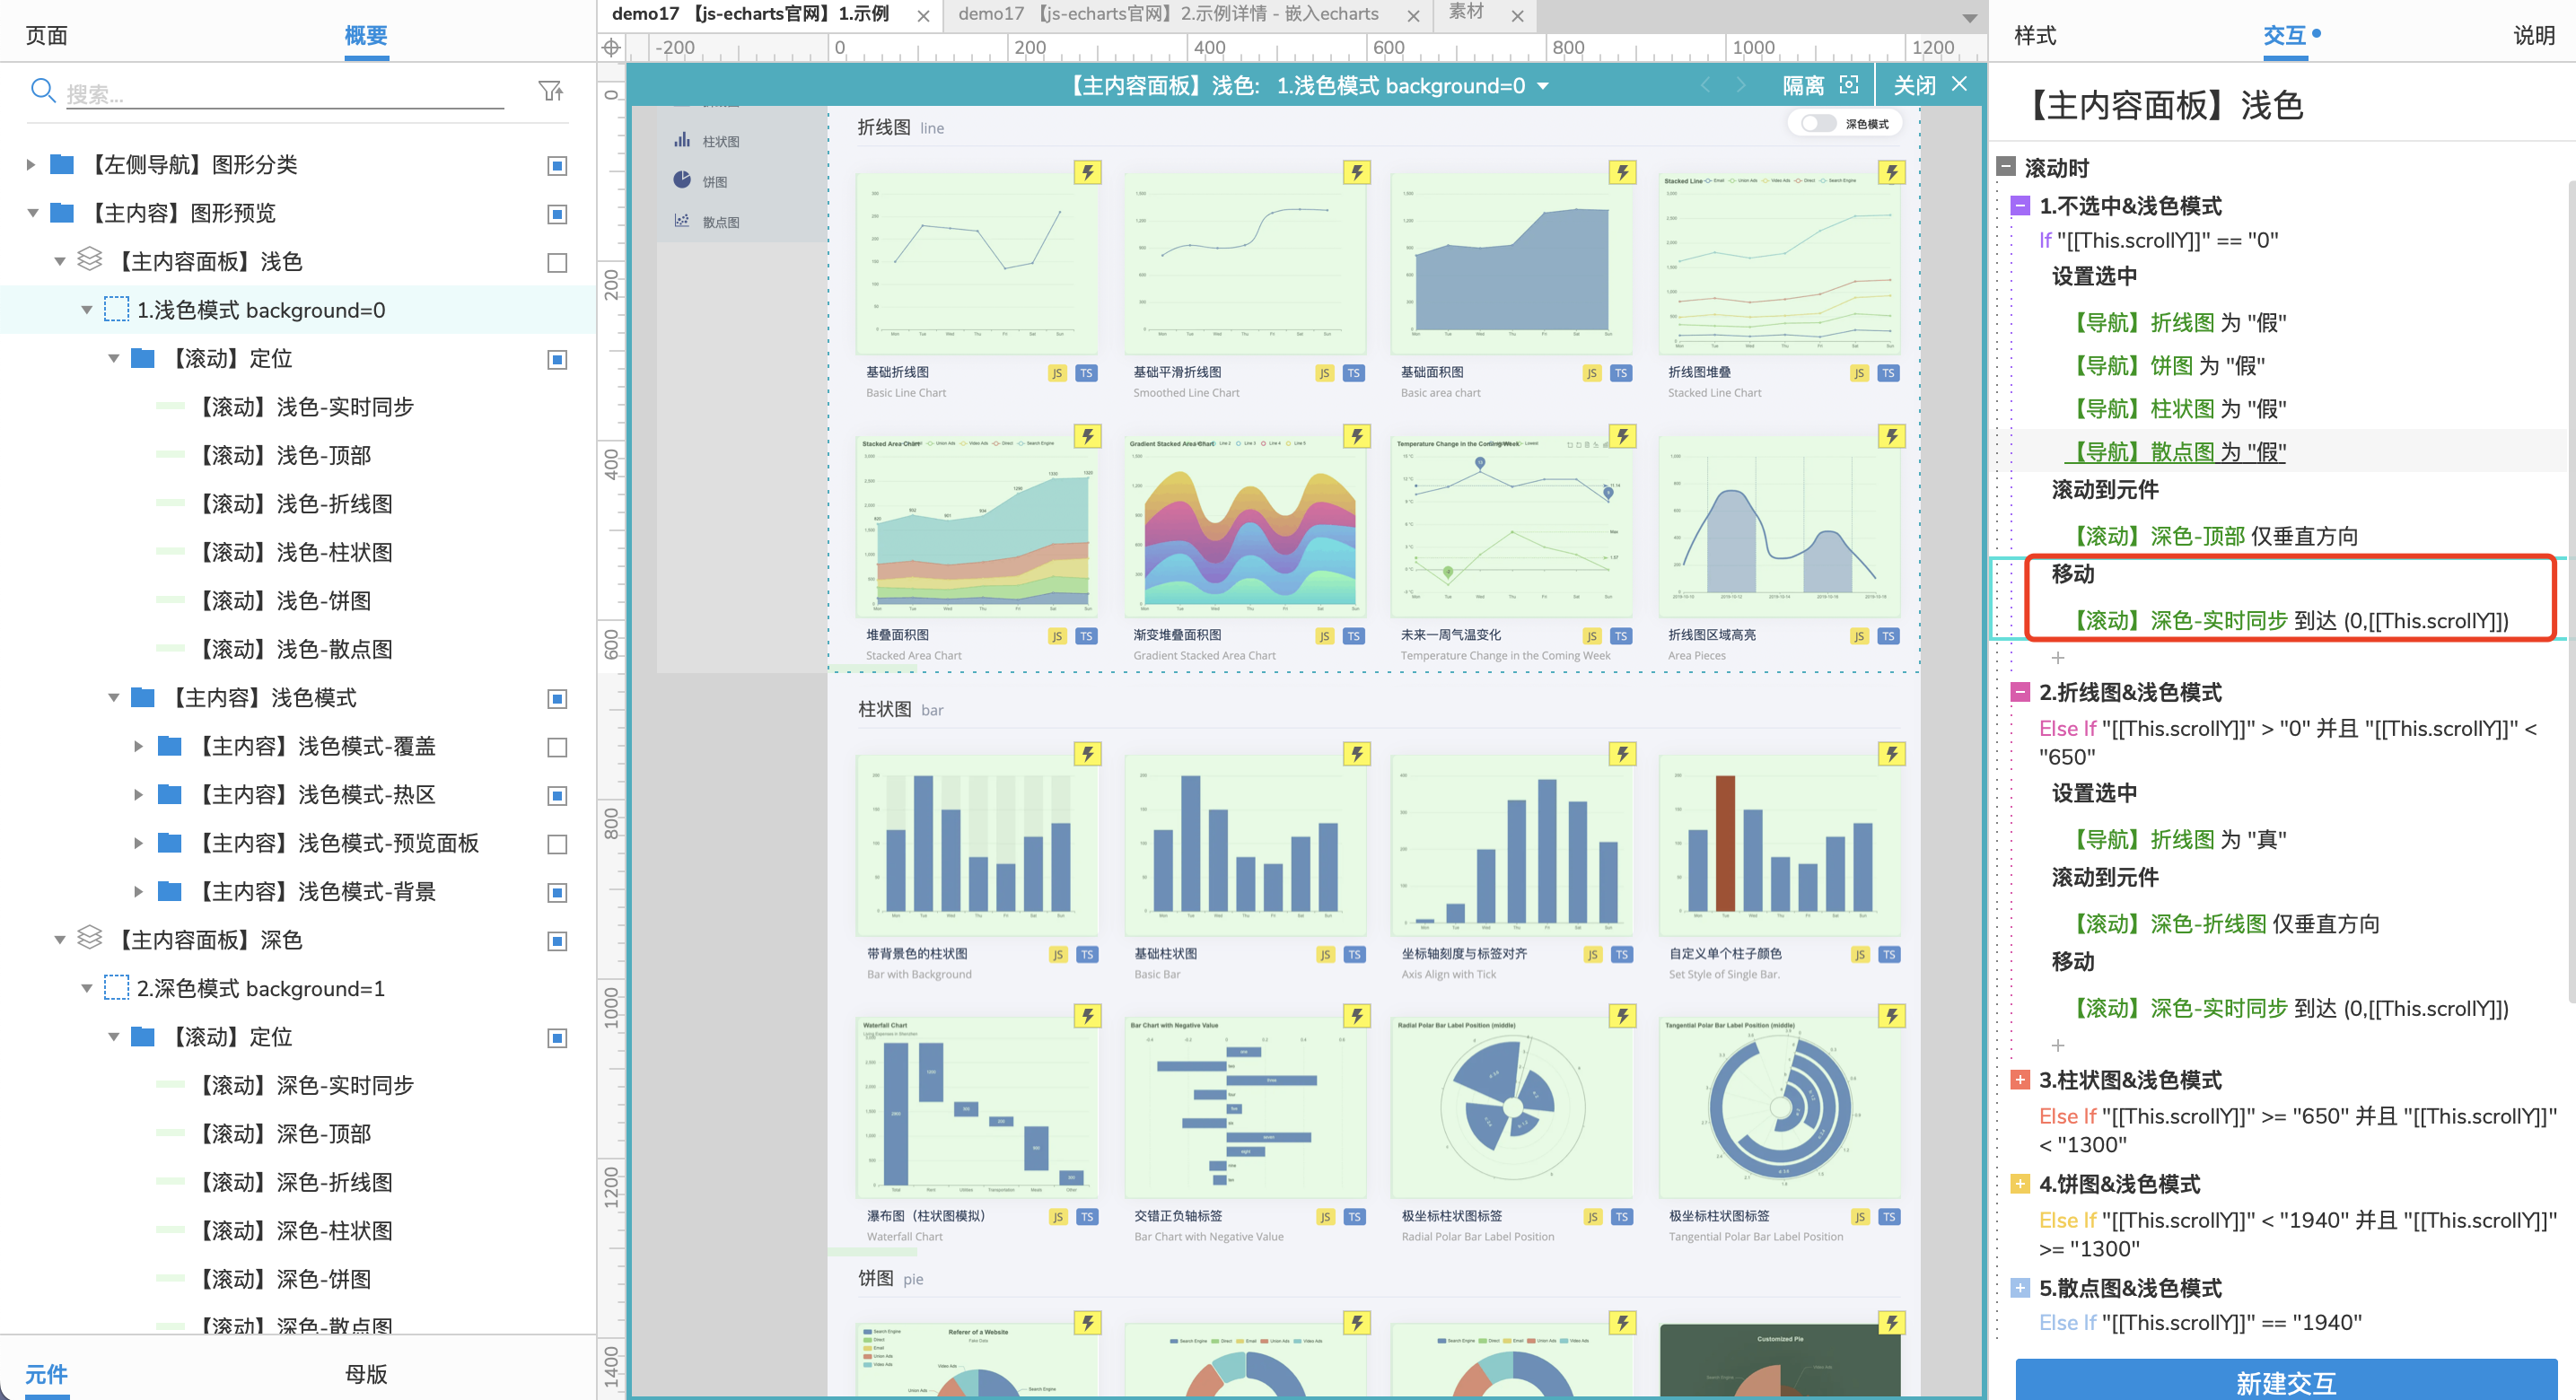Open the 2.示例详情 - 嵌入echarts tab

click(x=1168, y=14)
